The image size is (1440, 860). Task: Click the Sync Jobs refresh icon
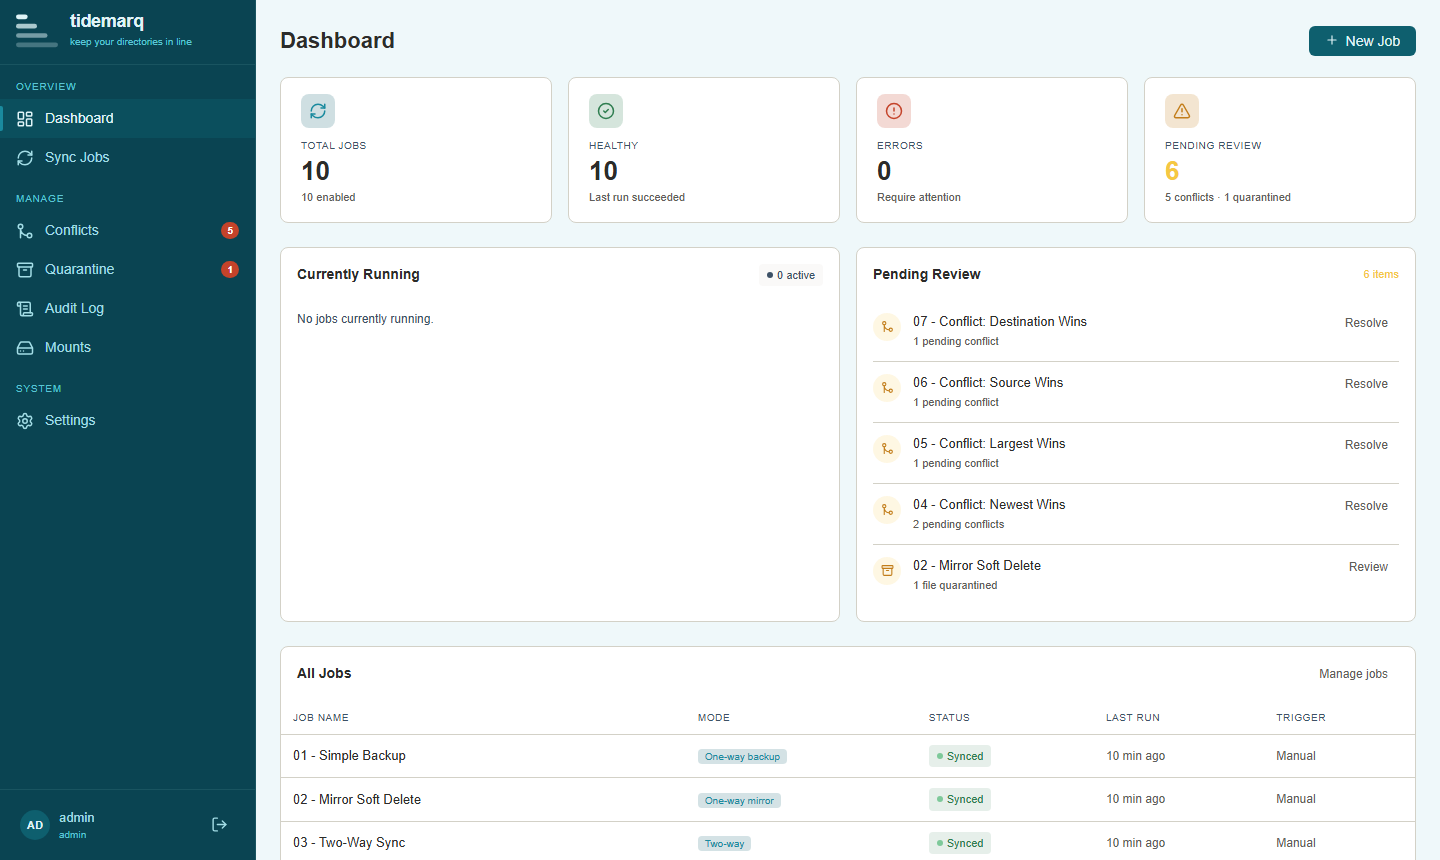coord(25,158)
